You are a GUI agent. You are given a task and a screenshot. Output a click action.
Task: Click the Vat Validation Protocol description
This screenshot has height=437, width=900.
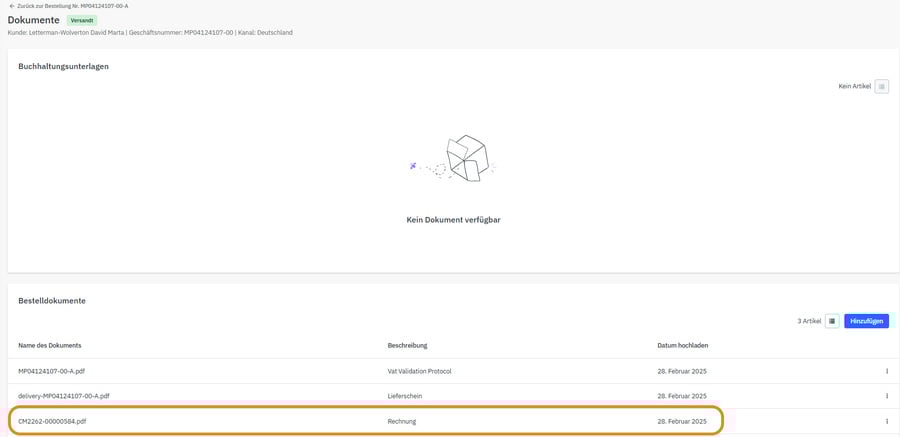point(419,371)
